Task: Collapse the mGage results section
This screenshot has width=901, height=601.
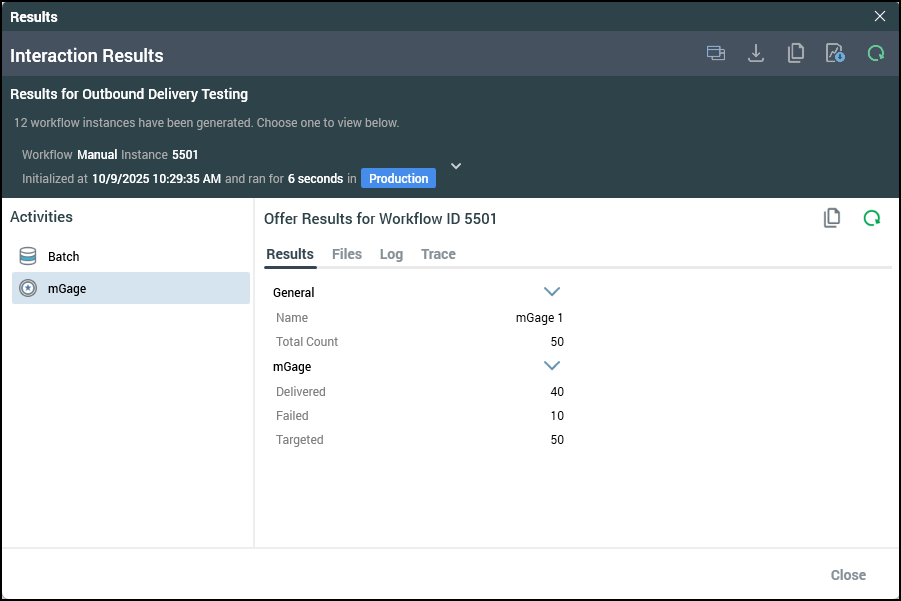Action: (x=551, y=366)
